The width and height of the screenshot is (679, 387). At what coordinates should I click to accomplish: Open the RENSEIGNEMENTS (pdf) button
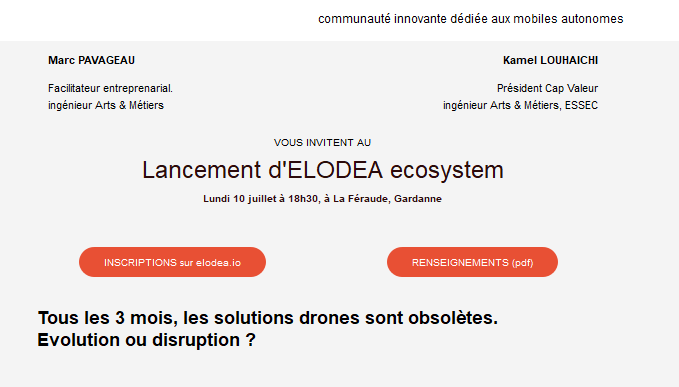click(472, 262)
